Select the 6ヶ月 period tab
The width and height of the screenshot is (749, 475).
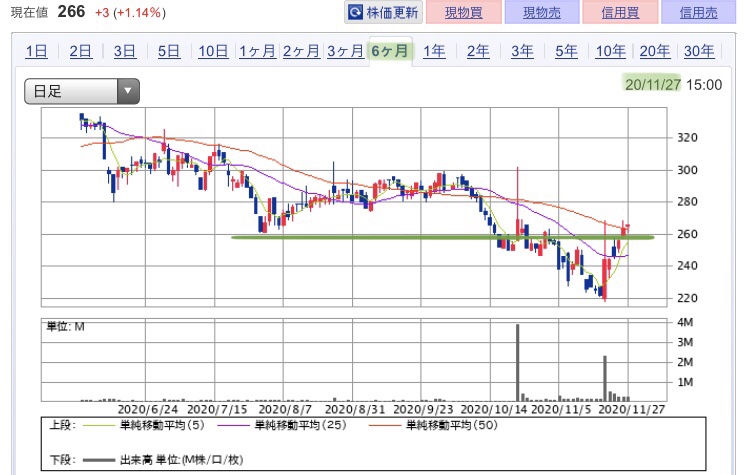[390, 51]
